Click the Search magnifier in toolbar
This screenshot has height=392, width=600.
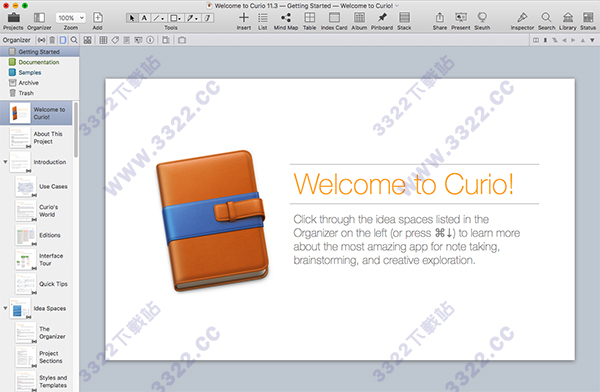point(546,18)
